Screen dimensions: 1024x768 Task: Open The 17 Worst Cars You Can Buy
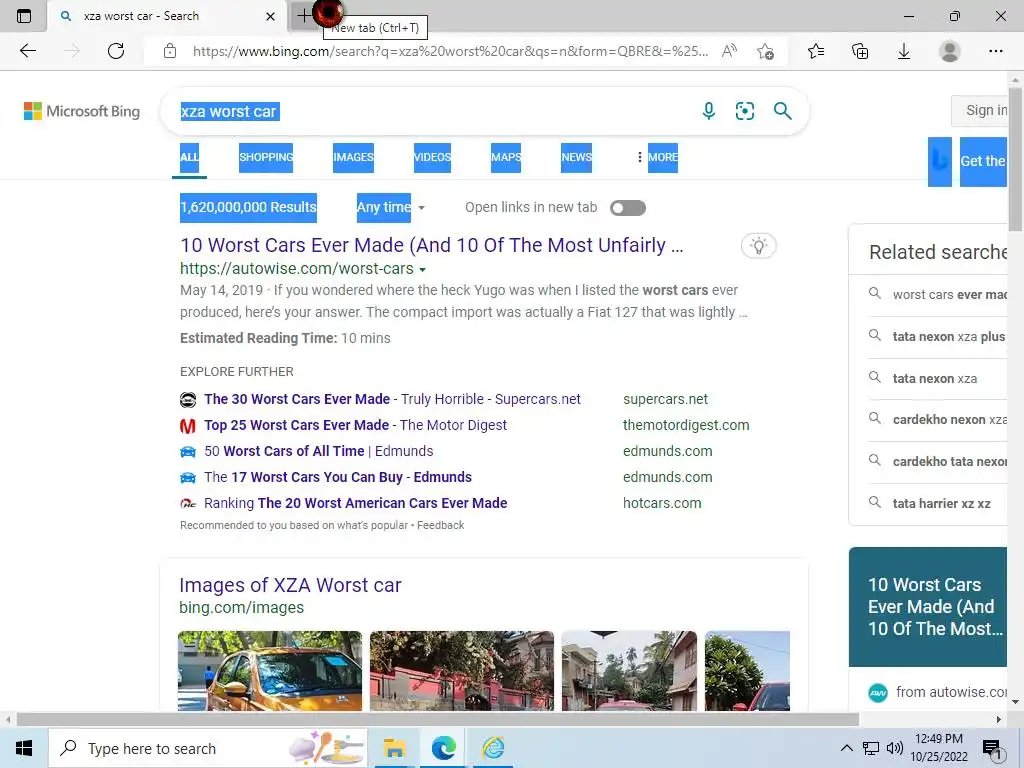tap(338, 477)
